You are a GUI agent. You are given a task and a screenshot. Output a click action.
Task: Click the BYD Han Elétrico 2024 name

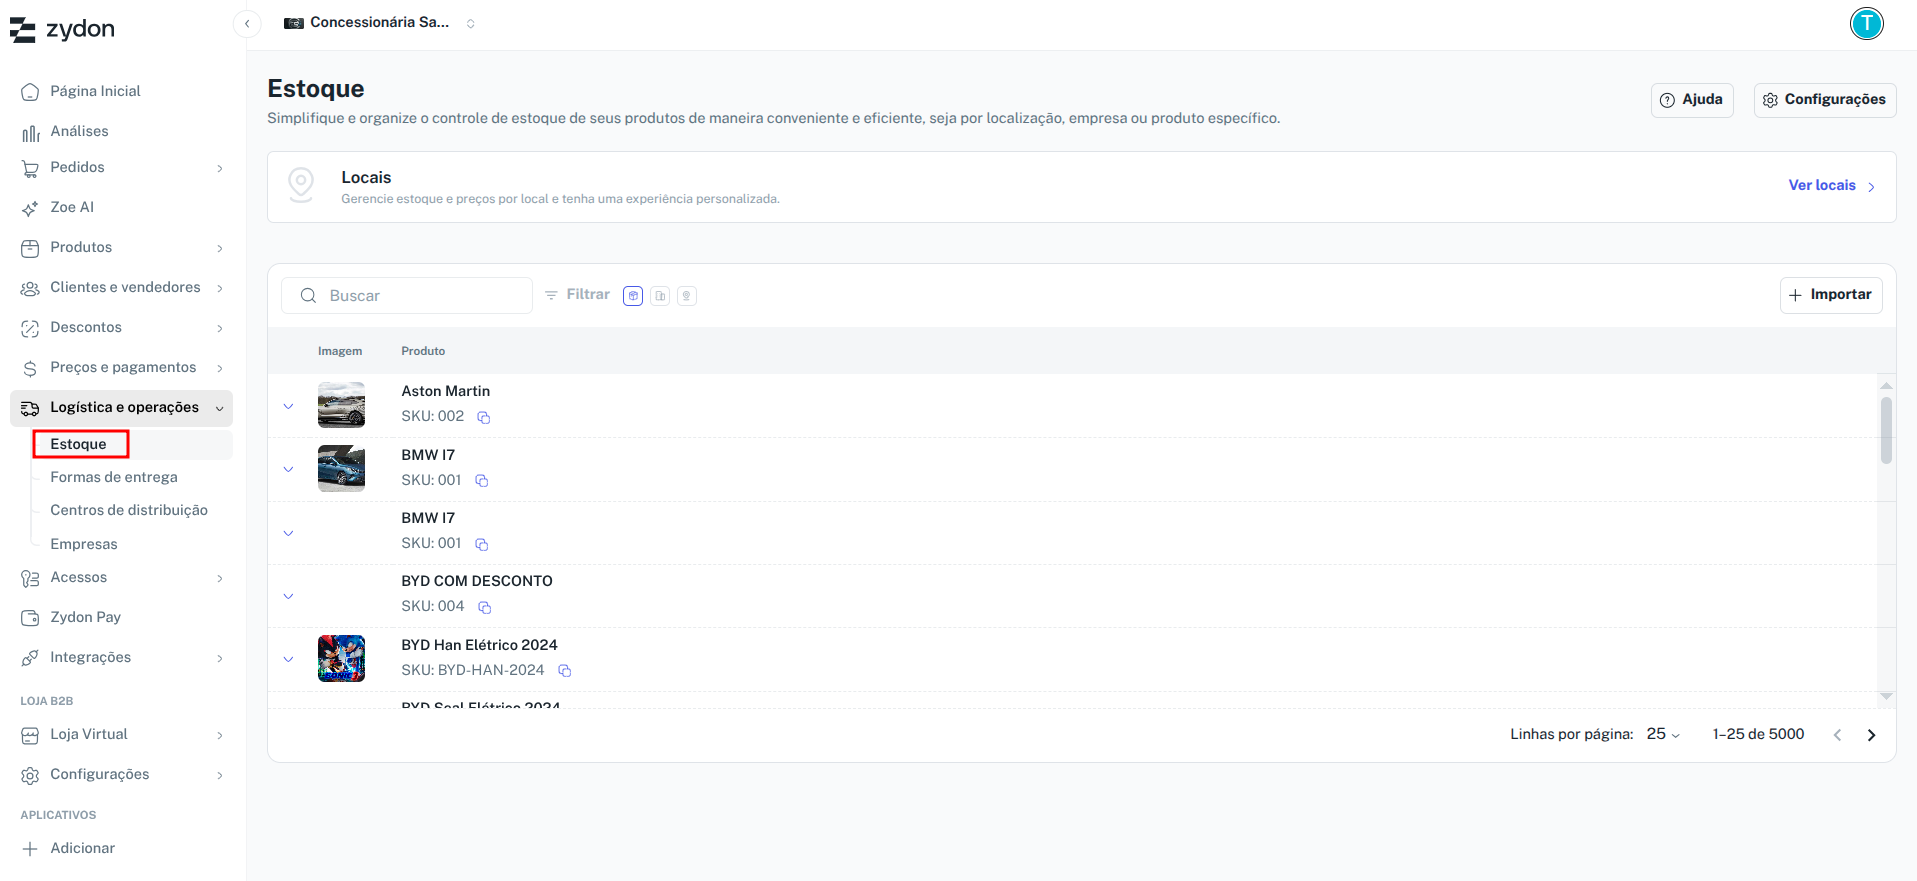pyautogui.click(x=479, y=645)
